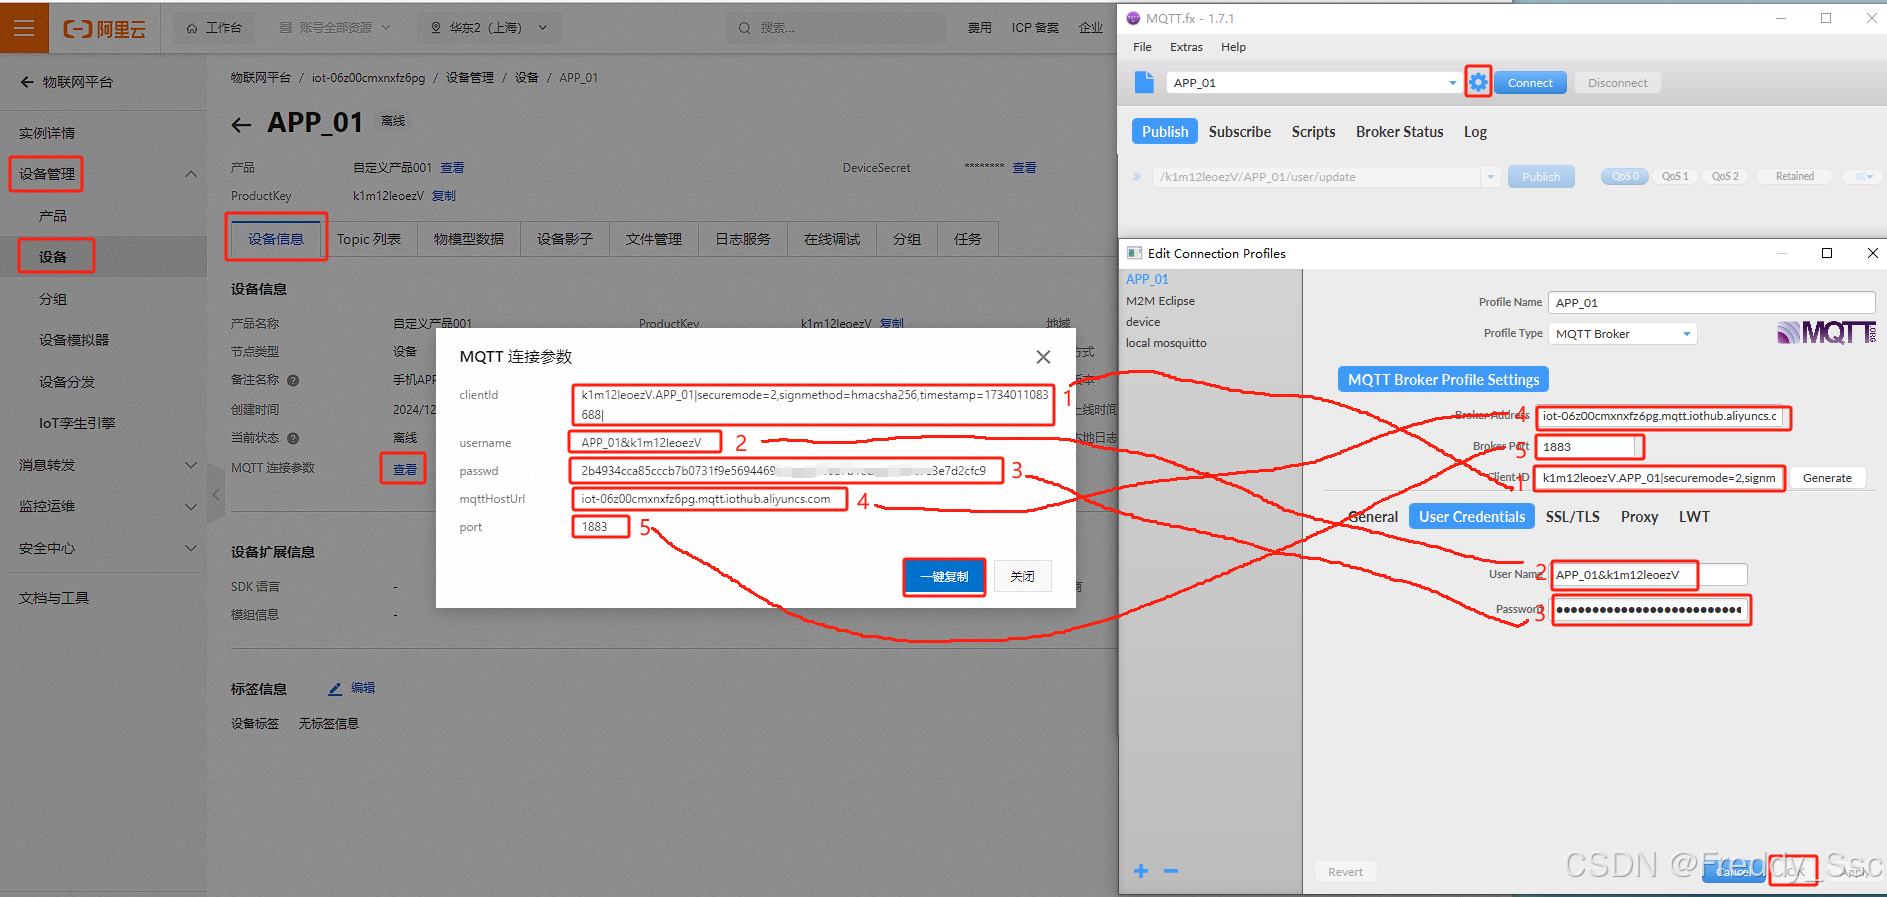Open connection profile settings gear in MQTT.fx
The width and height of the screenshot is (1887, 897).
coord(1478,82)
